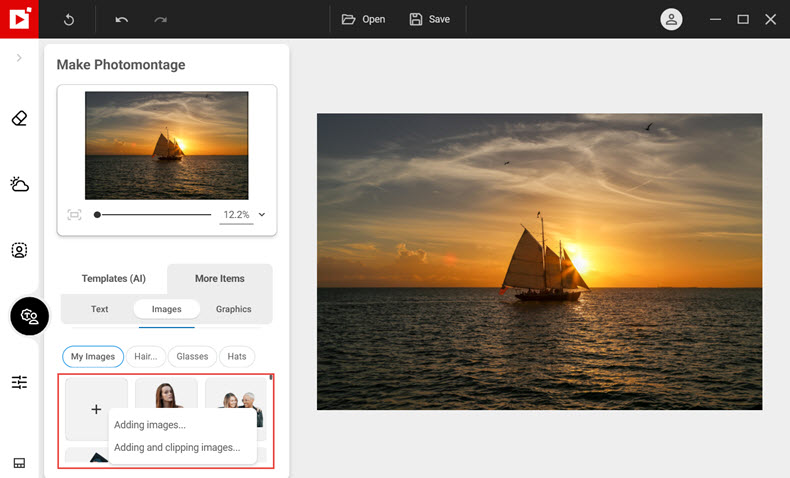Choose 'Adding and clipping images...' menu entry

[177, 447]
